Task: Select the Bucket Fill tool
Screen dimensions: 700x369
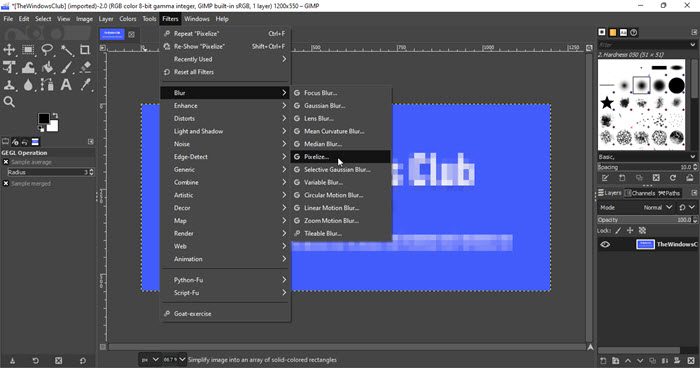Action: coord(47,67)
